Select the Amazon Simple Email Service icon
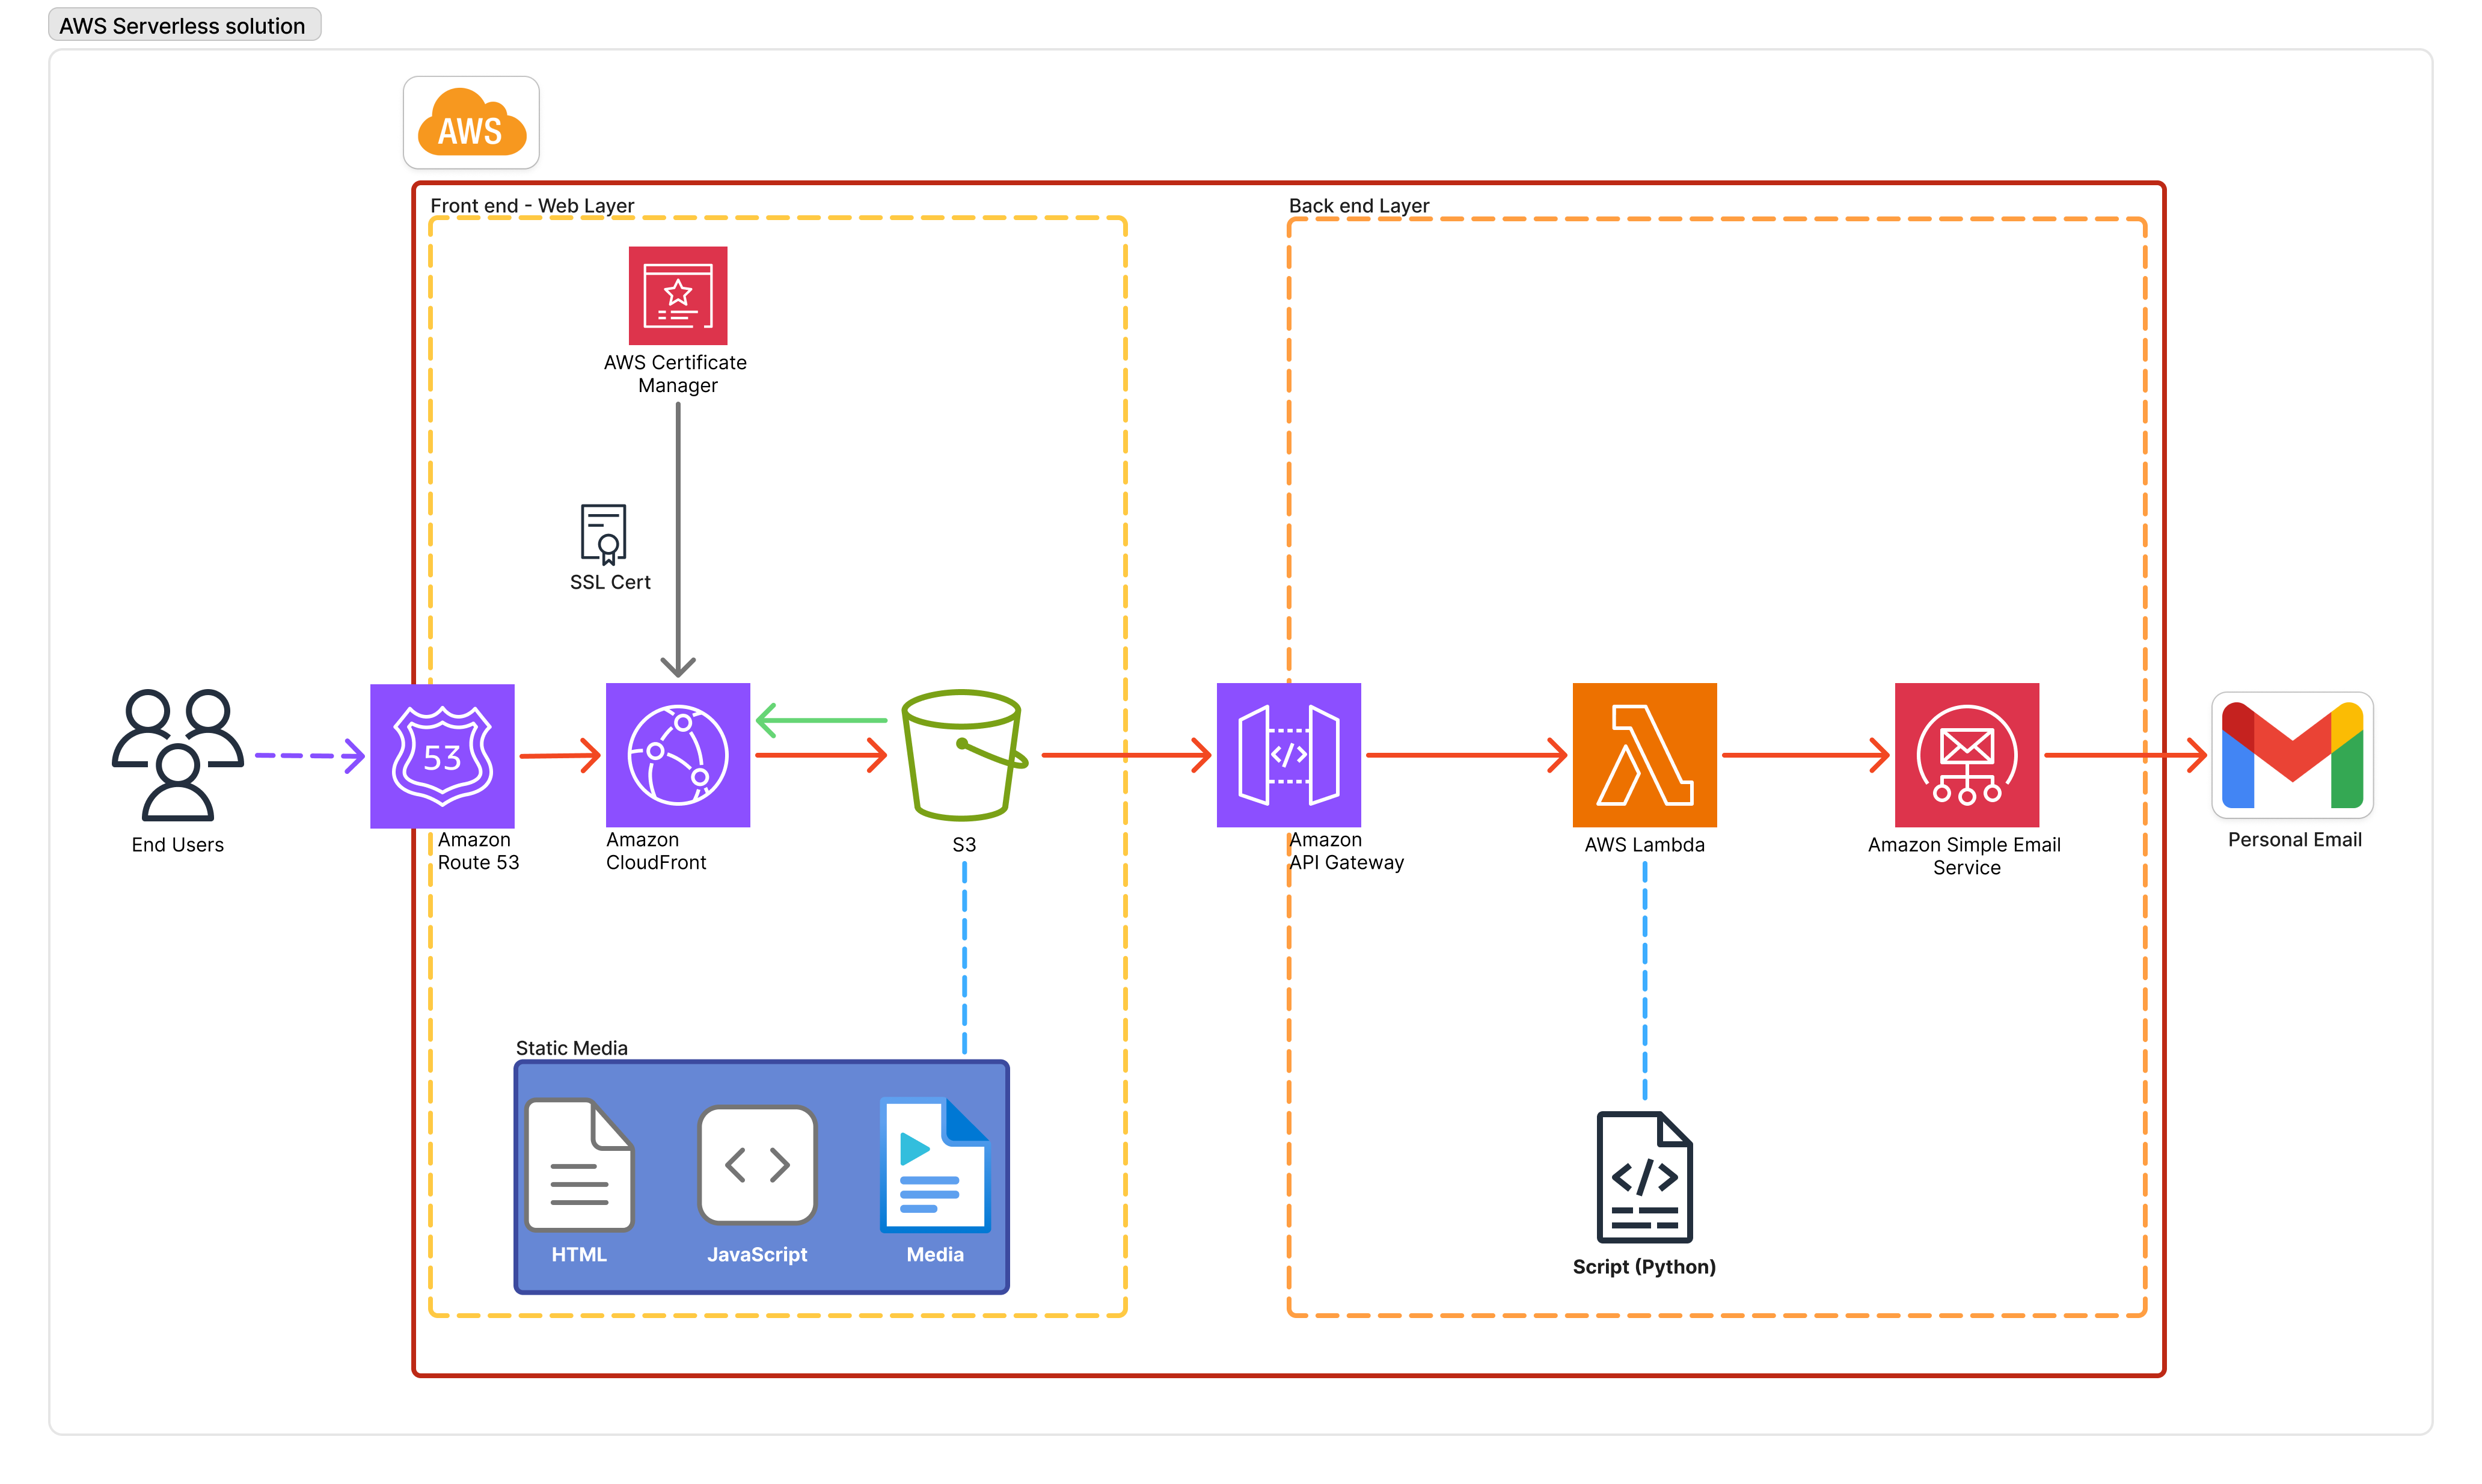 tap(1966, 754)
